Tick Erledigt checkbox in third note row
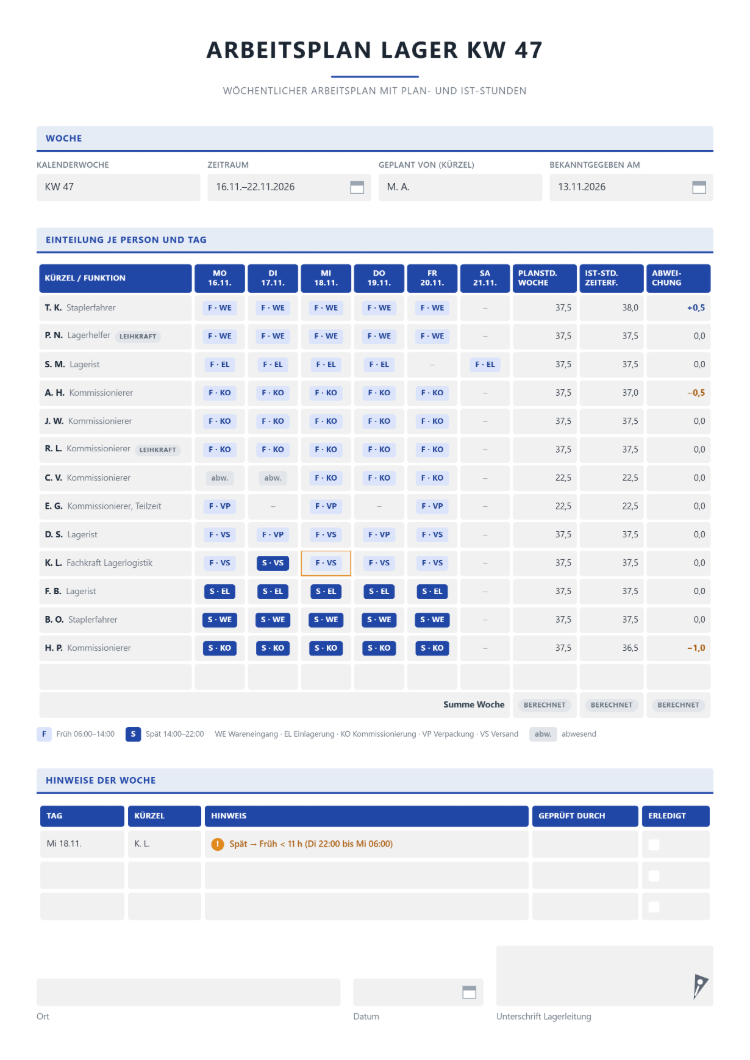 pyautogui.click(x=654, y=907)
